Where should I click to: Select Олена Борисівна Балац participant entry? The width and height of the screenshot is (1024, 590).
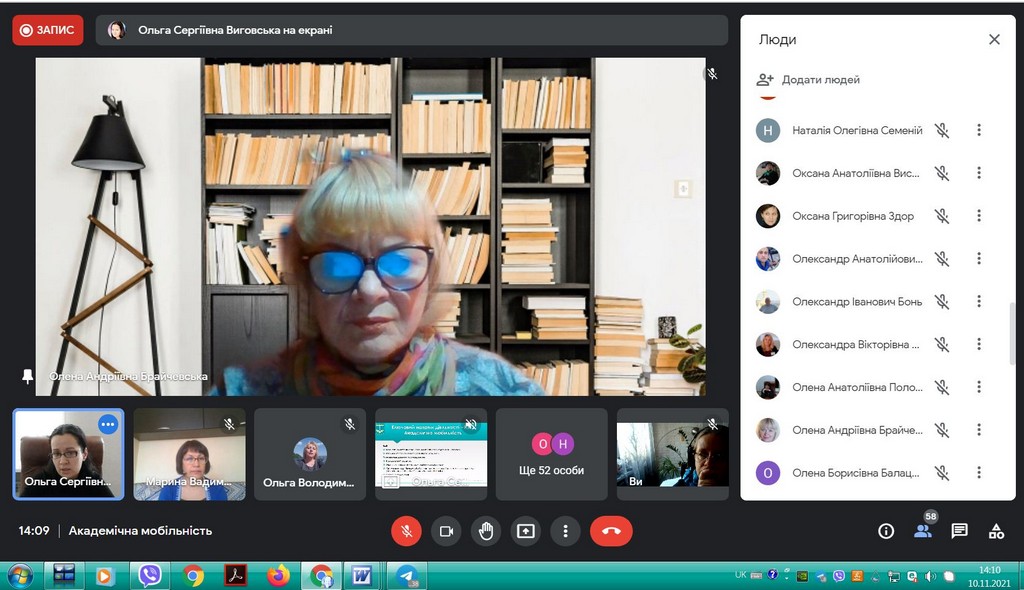point(855,473)
